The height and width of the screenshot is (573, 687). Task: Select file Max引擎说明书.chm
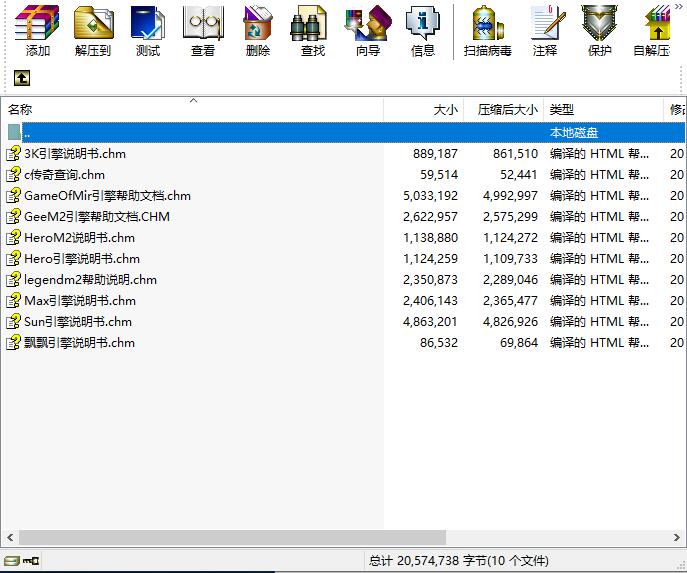tap(343, 301)
